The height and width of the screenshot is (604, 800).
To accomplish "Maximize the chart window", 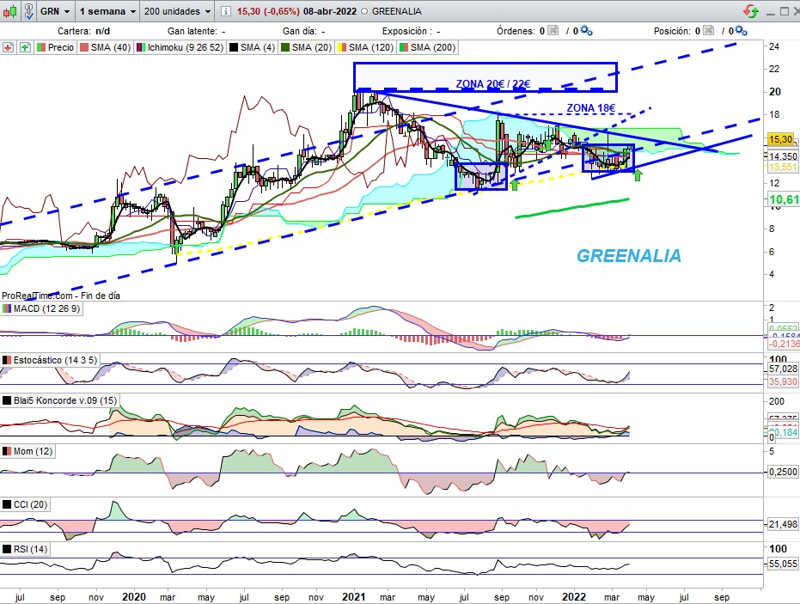I will coord(784,11).
